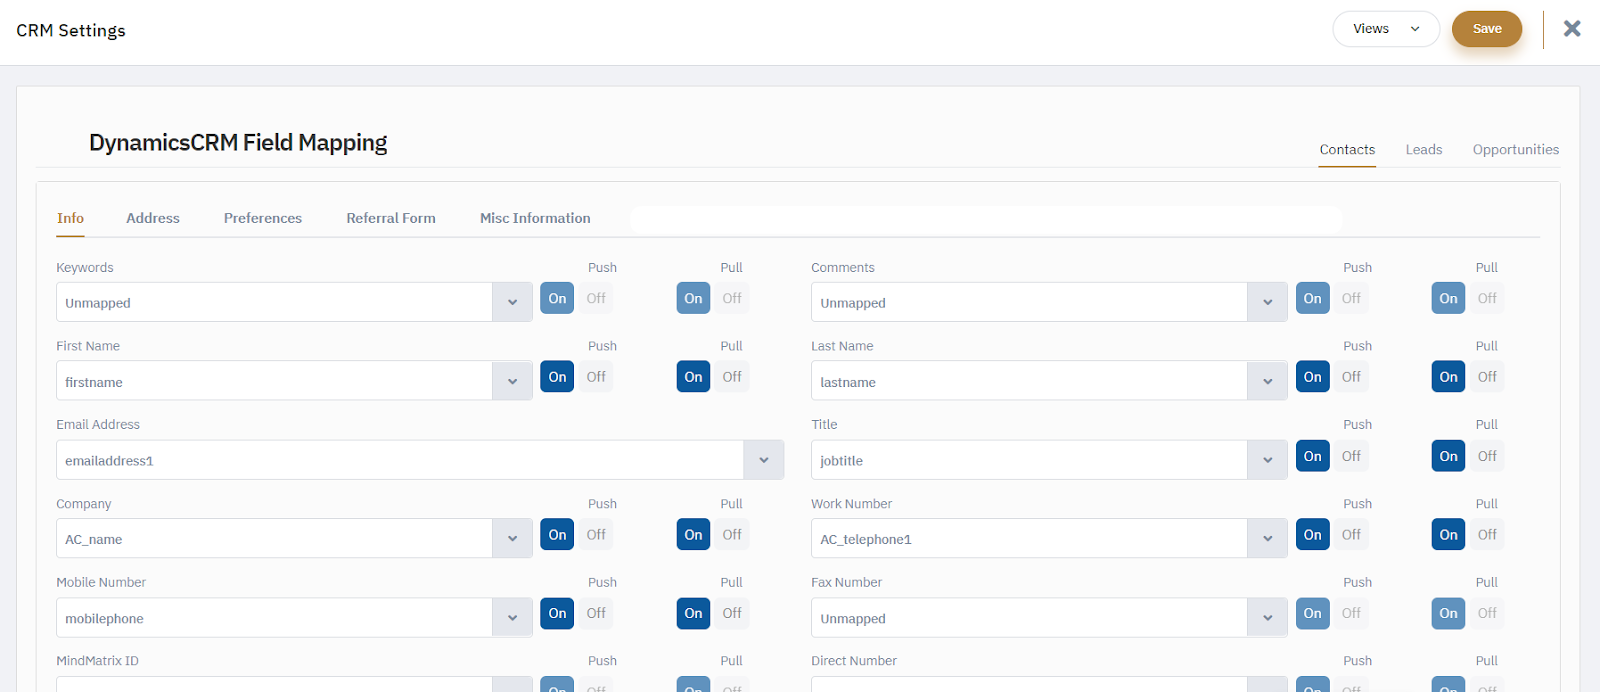Open the Misc Information sub-tab

pyautogui.click(x=535, y=218)
